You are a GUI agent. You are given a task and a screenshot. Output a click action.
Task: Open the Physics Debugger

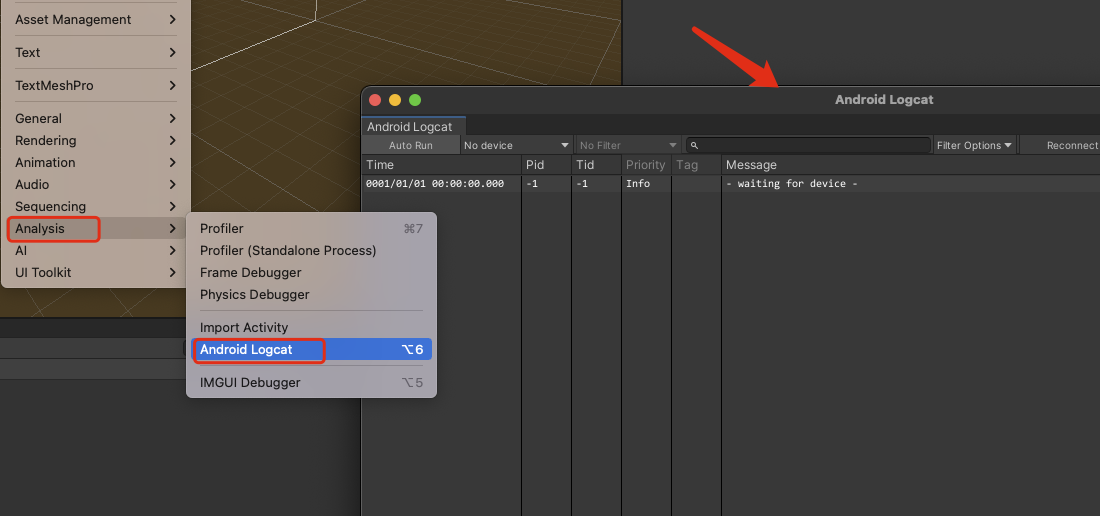click(311, 294)
